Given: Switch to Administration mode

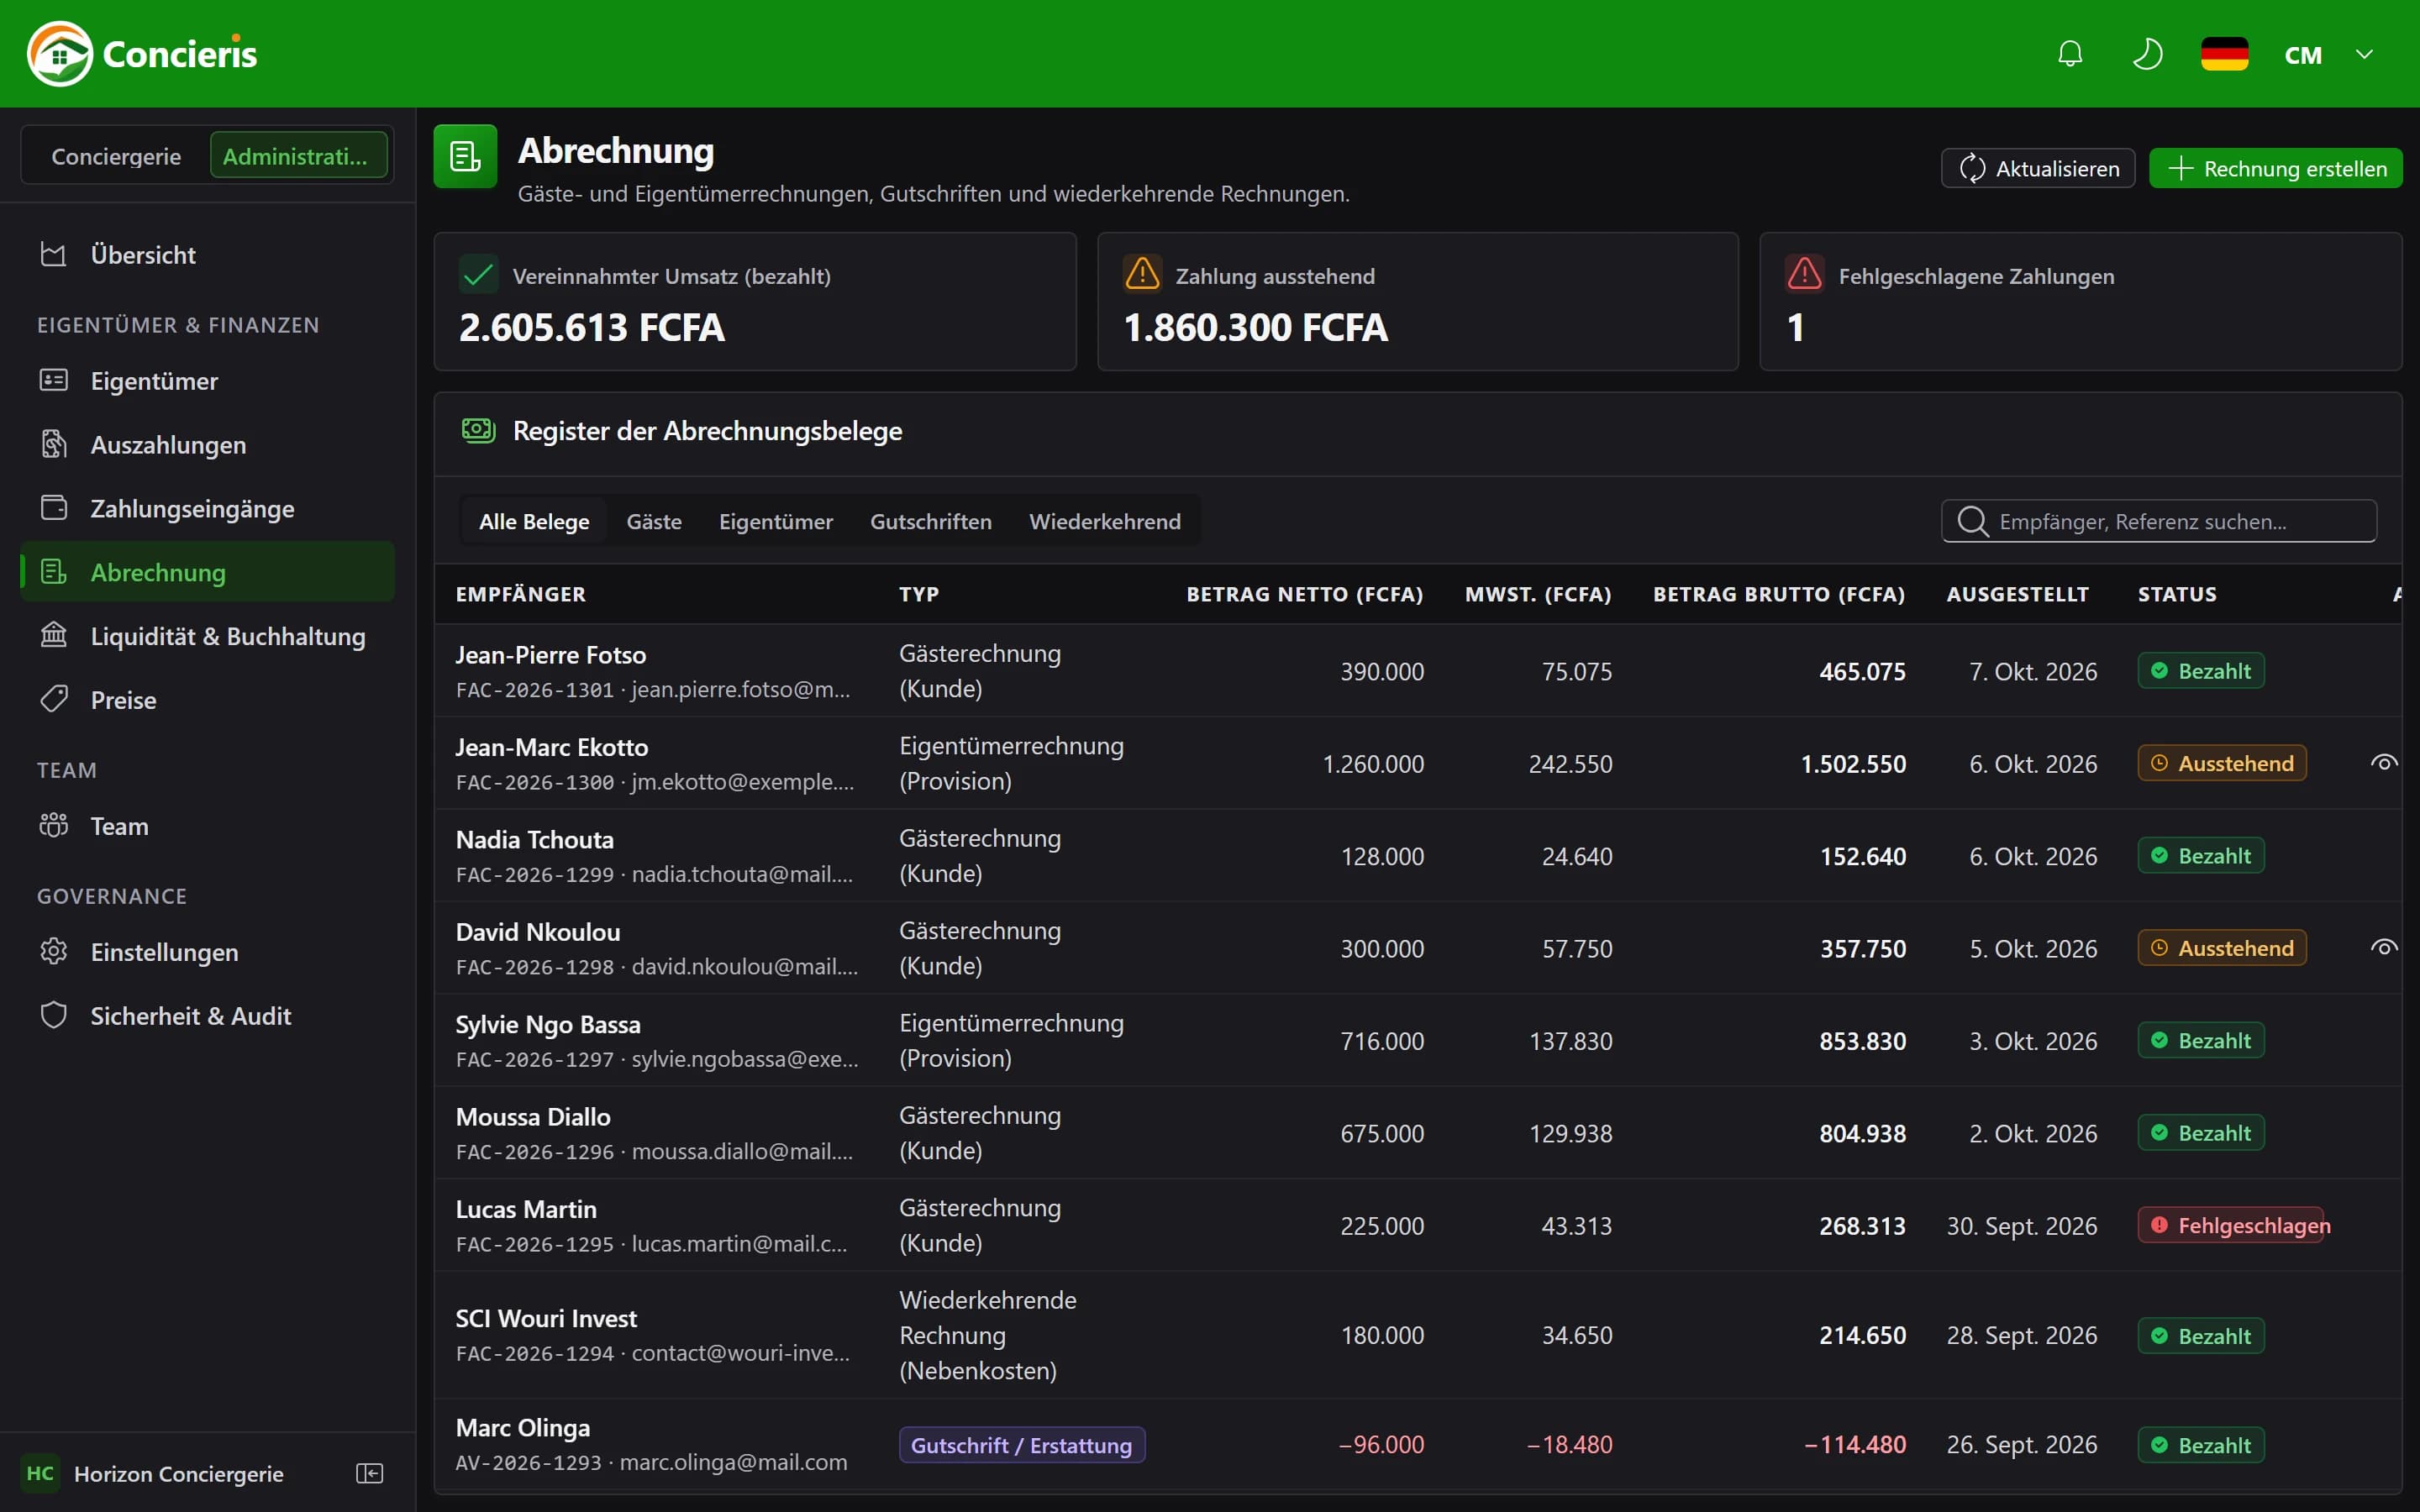Looking at the screenshot, I should 298,156.
